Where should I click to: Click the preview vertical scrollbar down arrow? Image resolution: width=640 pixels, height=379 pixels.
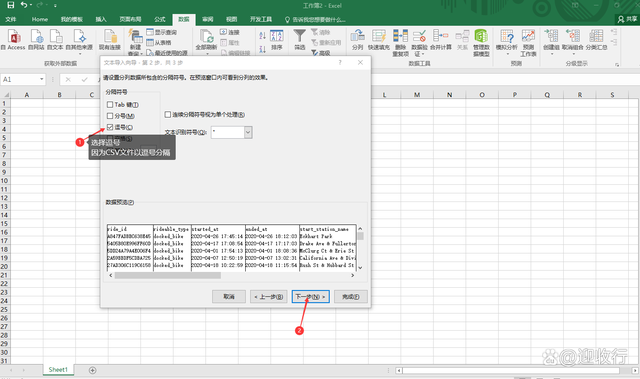pyautogui.click(x=360, y=268)
